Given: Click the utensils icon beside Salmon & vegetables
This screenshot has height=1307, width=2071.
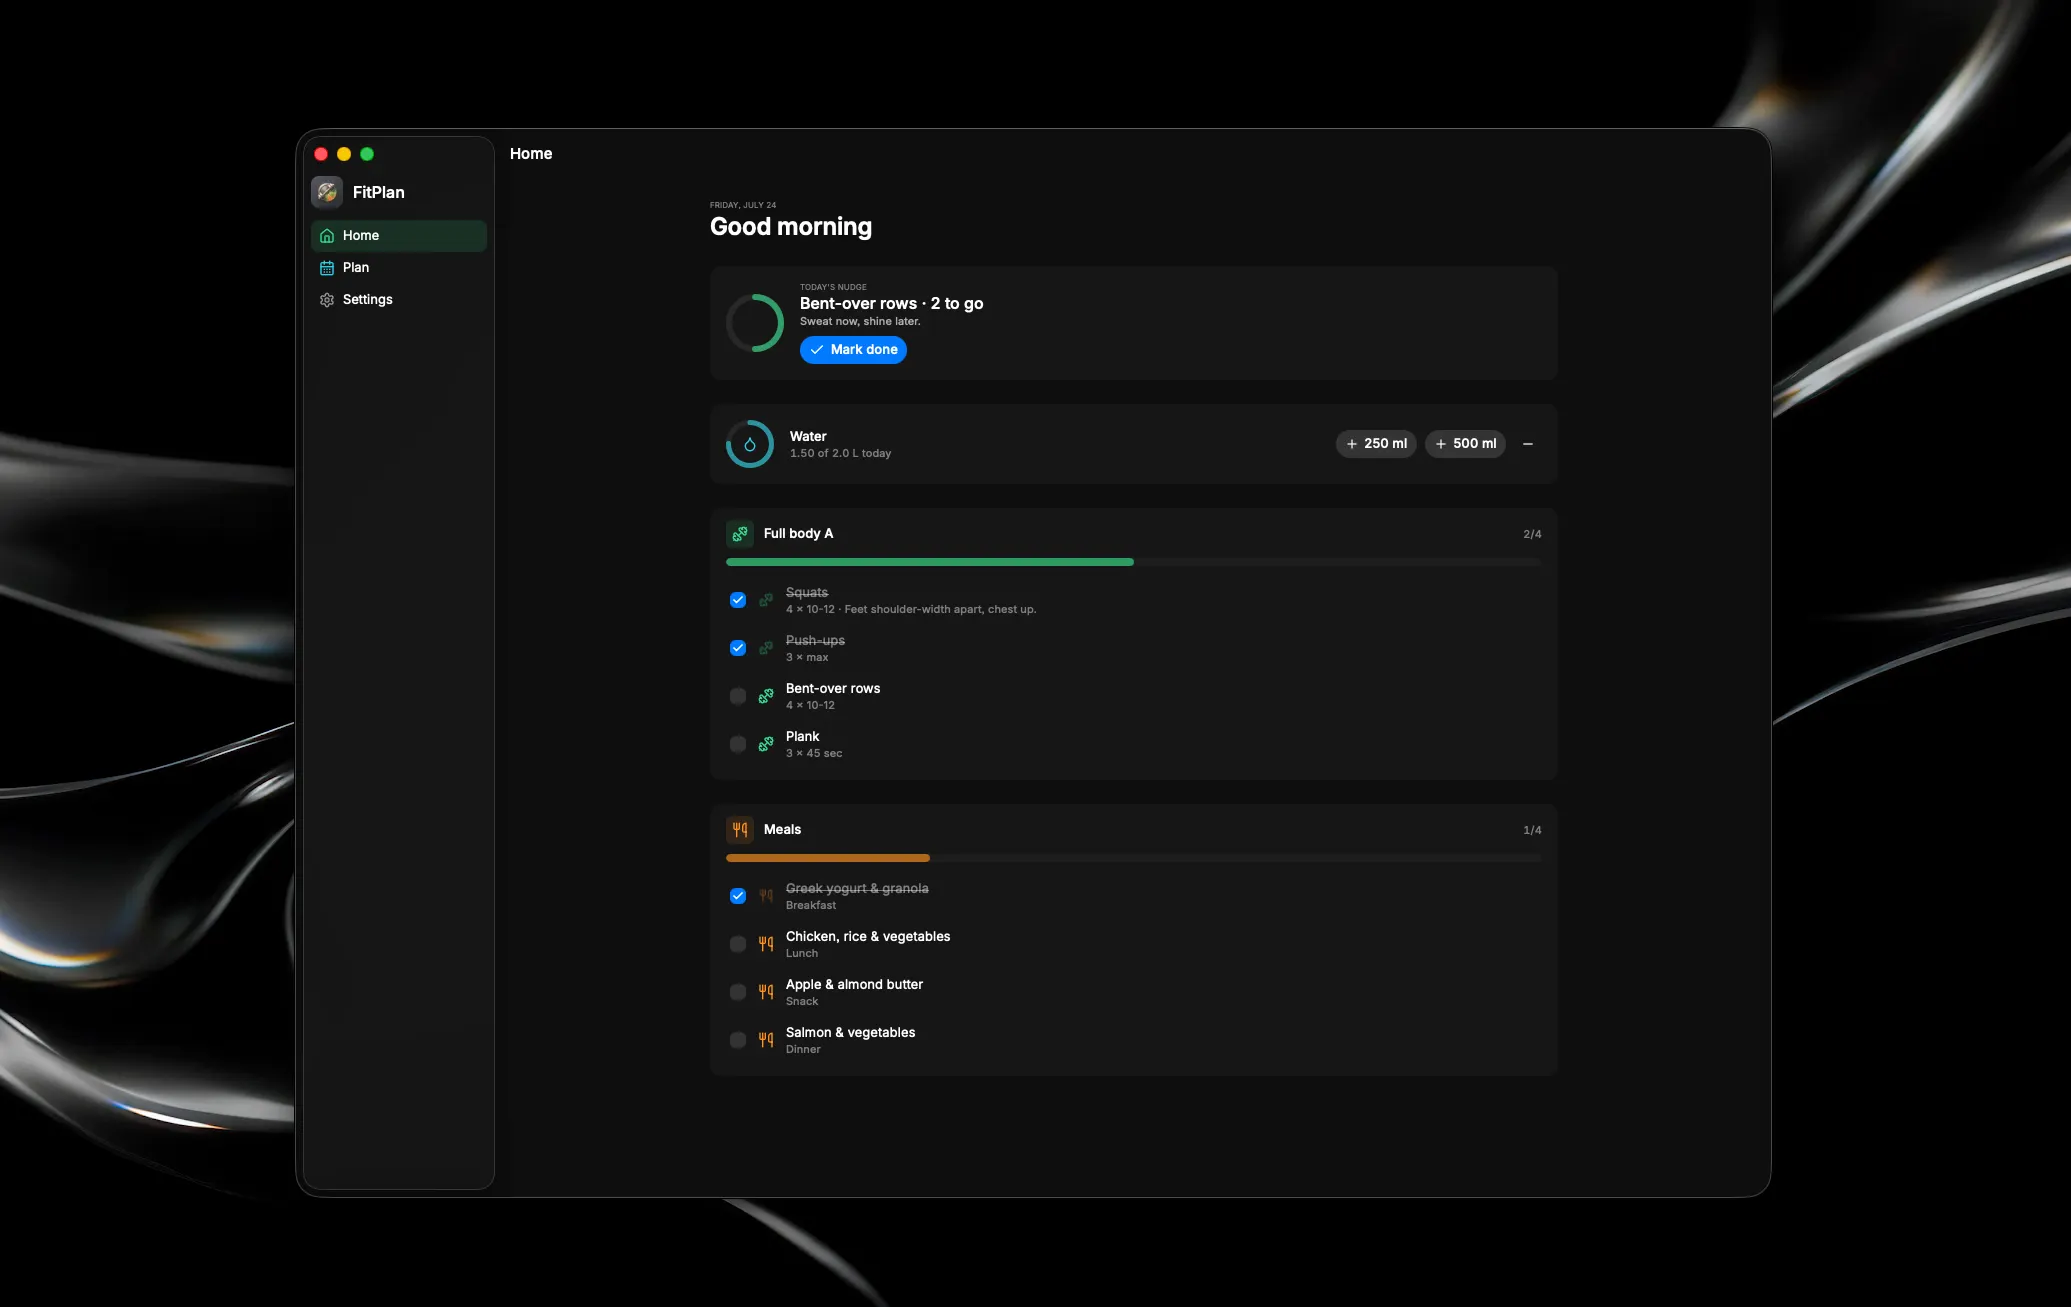Looking at the screenshot, I should coord(766,1040).
